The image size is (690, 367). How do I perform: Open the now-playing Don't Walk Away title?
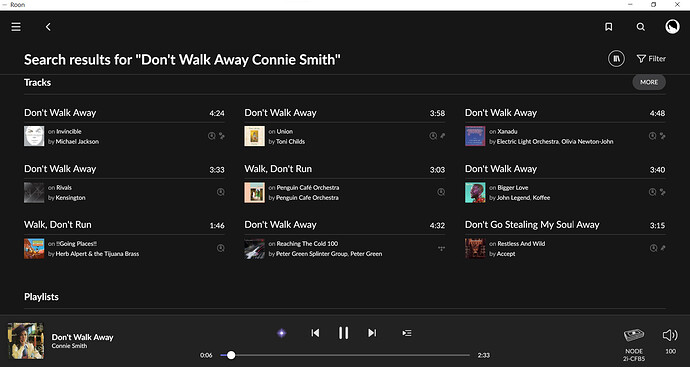pos(82,337)
